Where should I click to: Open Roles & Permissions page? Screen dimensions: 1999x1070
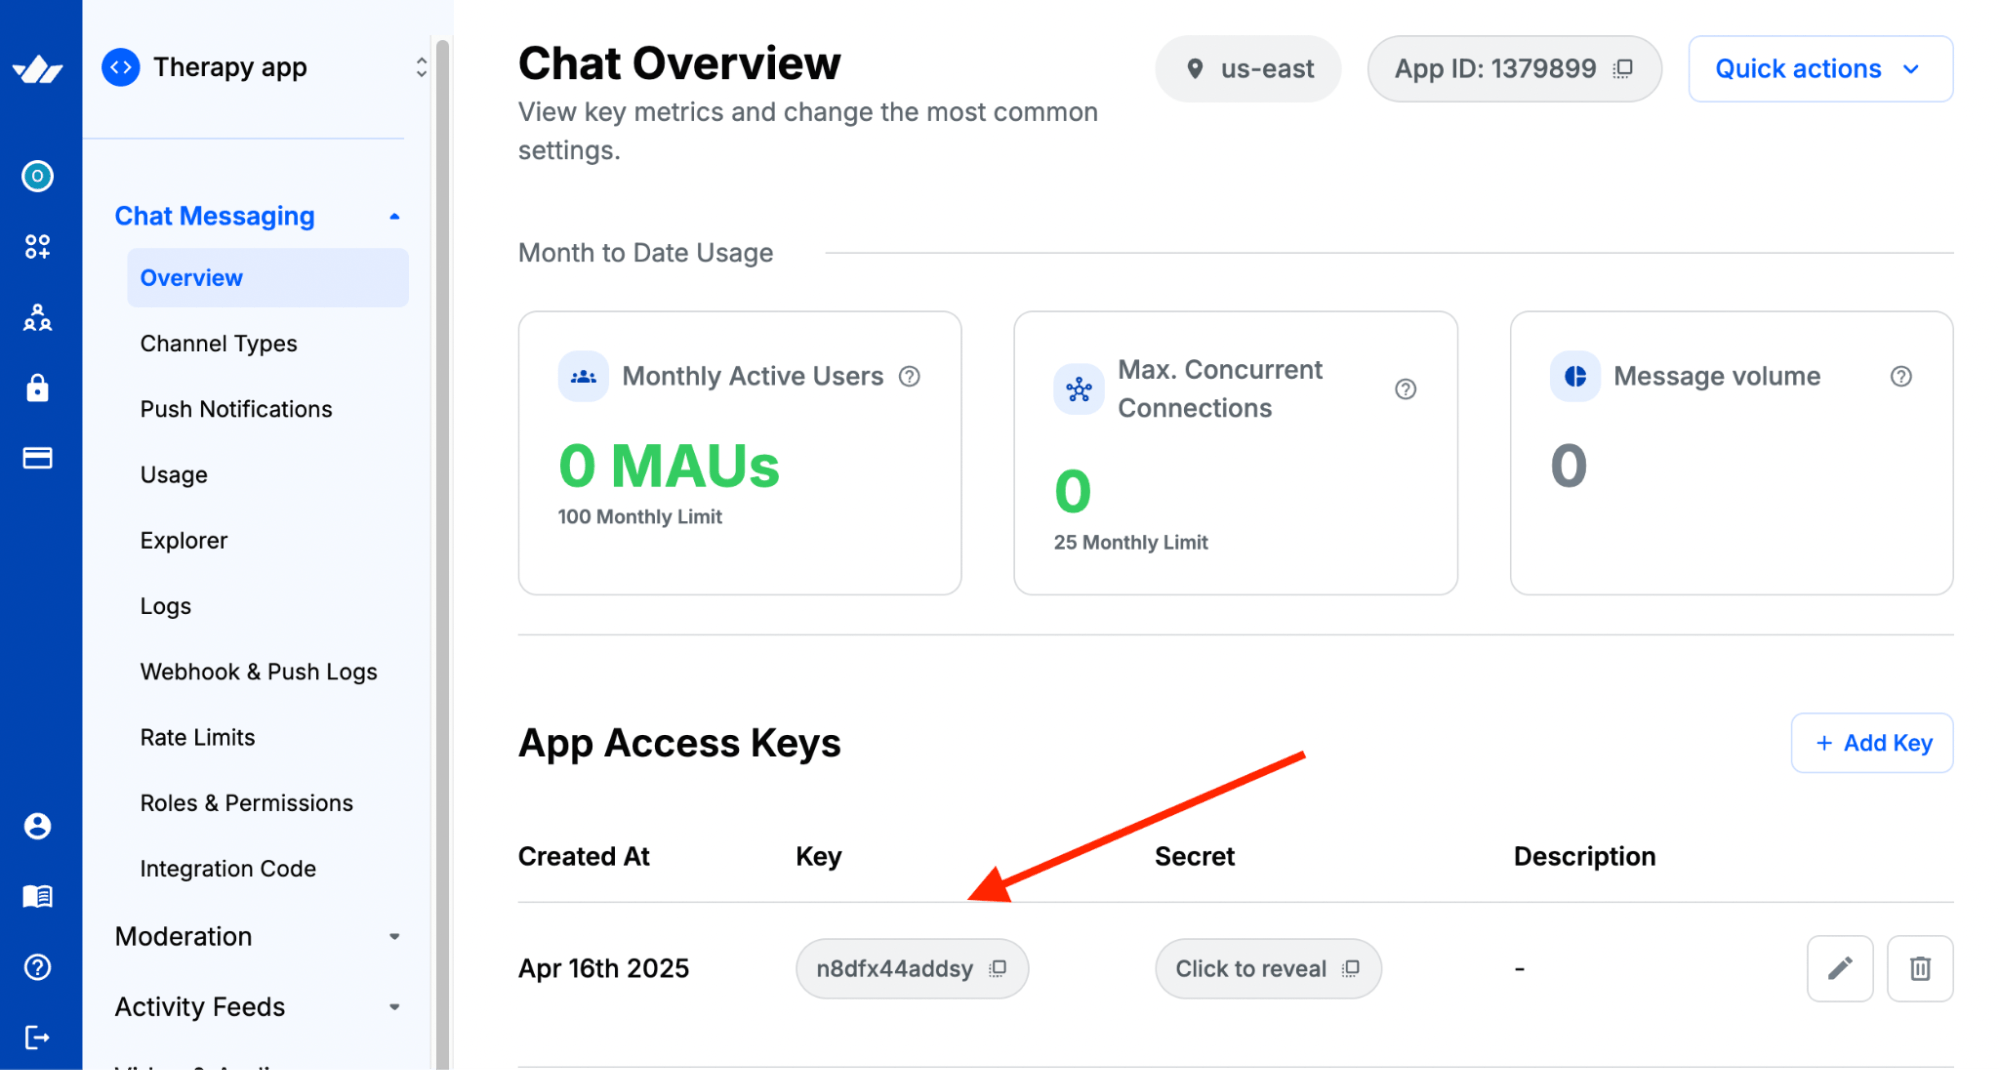tap(246, 803)
